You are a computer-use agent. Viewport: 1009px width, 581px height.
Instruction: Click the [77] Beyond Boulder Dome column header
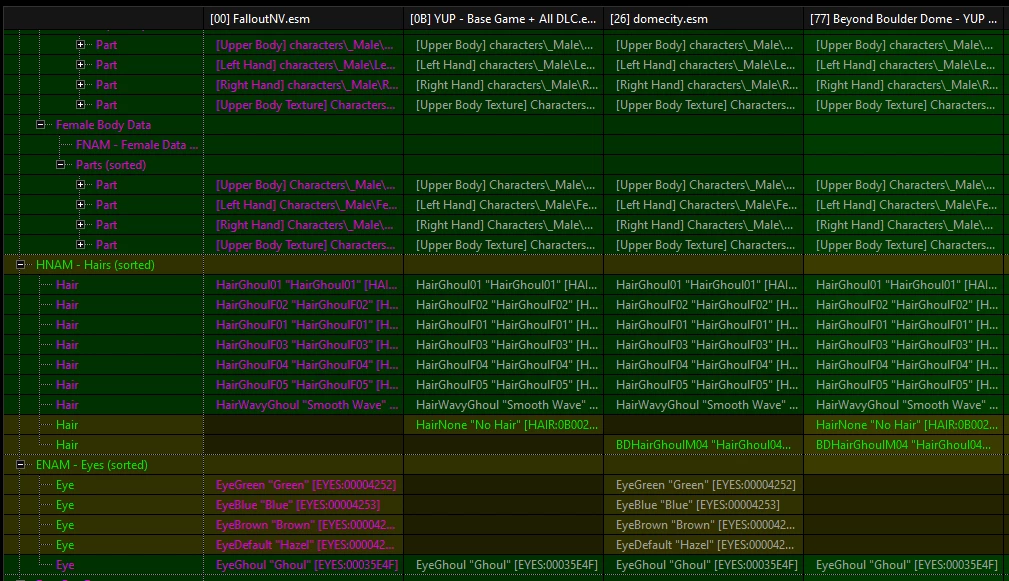coord(904,19)
